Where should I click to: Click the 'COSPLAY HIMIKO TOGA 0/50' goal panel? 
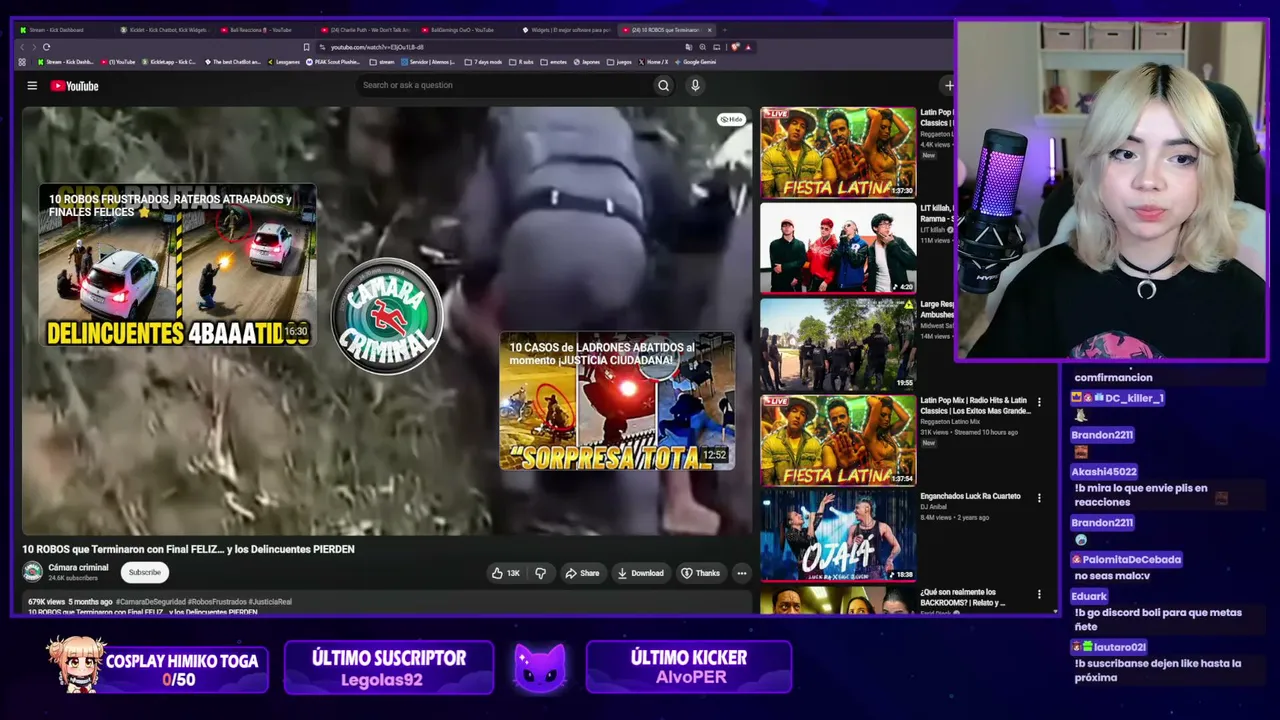pos(157,666)
